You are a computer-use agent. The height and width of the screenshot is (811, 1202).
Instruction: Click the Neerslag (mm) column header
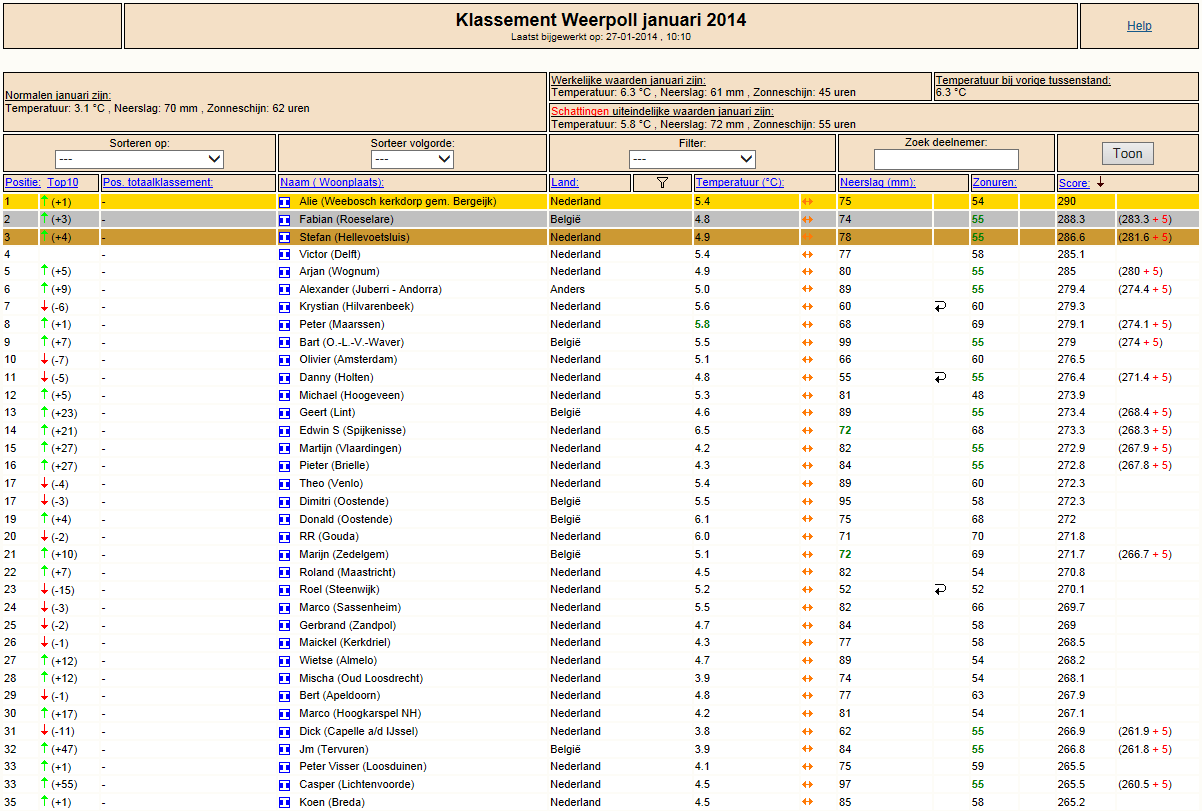click(878, 183)
